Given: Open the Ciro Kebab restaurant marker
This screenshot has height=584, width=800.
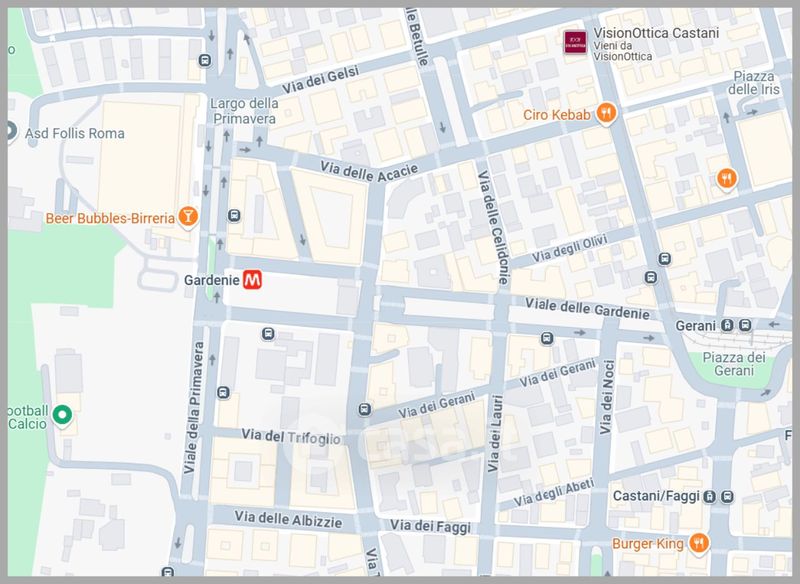Looking at the screenshot, I should pyautogui.click(x=606, y=113).
